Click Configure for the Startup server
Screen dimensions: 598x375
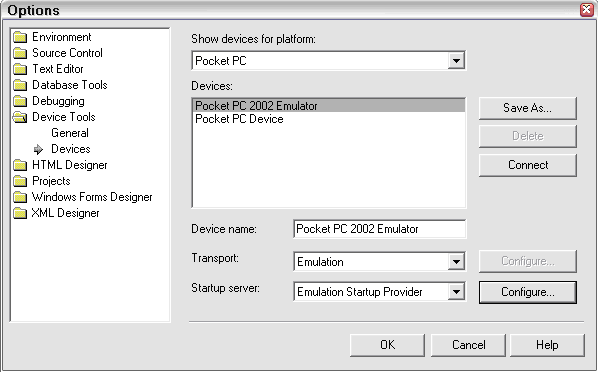click(527, 292)
